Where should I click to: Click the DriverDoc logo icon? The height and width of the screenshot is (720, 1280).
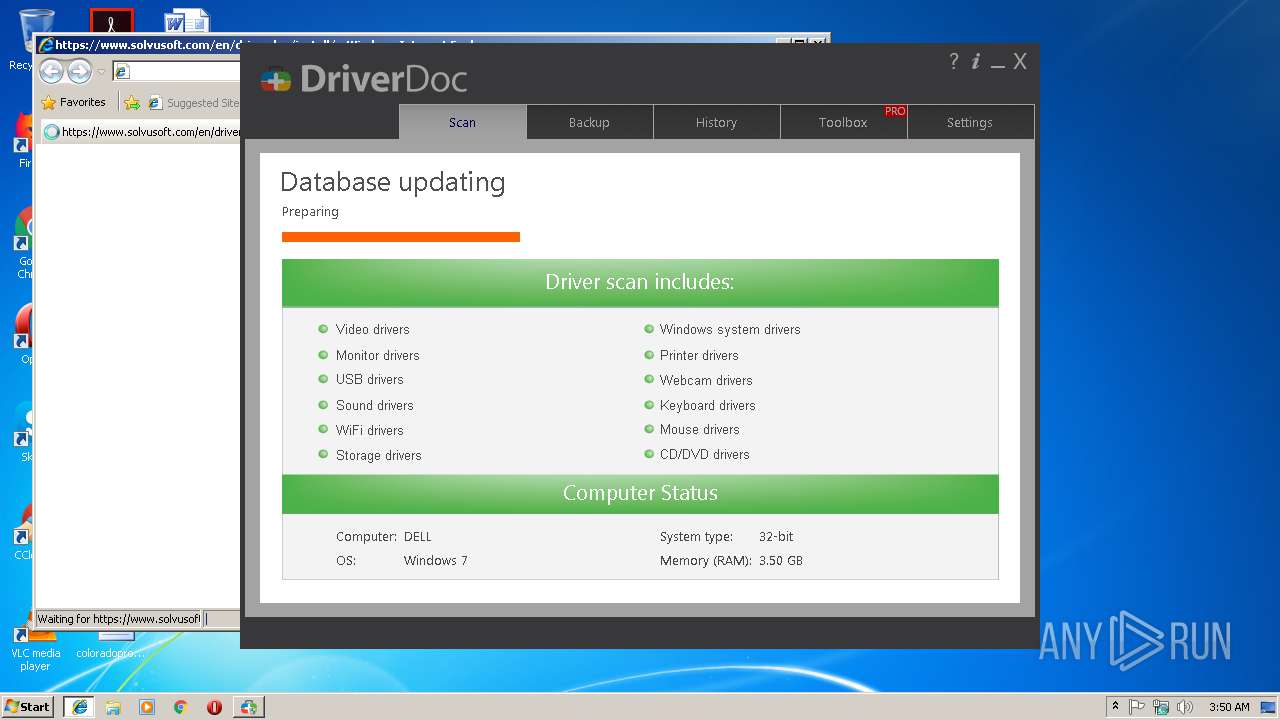click(x=276, y=79)
